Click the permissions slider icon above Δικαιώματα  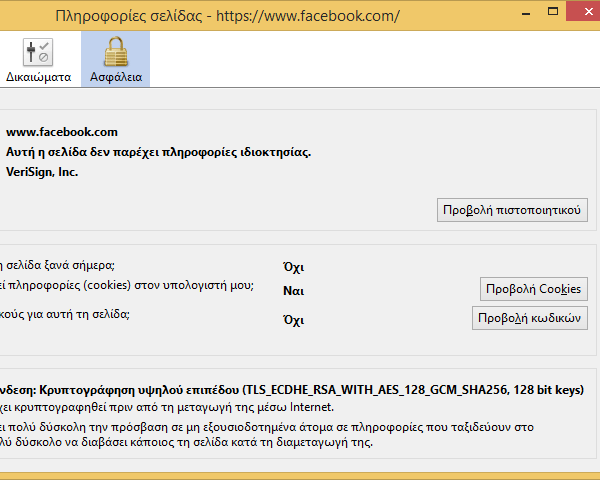pos(38,52)
